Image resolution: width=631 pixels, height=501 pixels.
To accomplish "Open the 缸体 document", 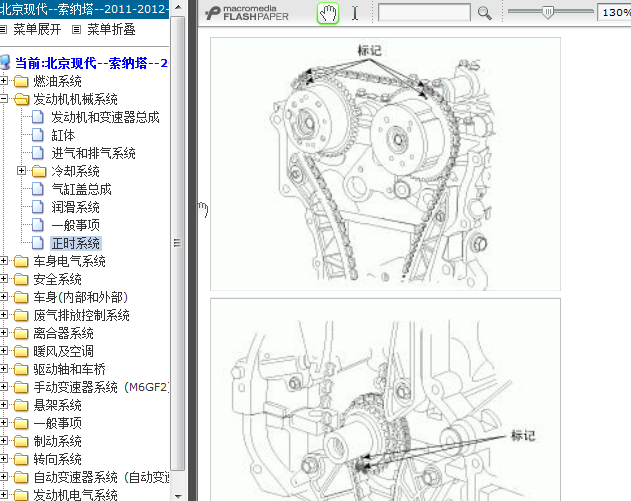I will pyautogui.click(x=63, y=135).
